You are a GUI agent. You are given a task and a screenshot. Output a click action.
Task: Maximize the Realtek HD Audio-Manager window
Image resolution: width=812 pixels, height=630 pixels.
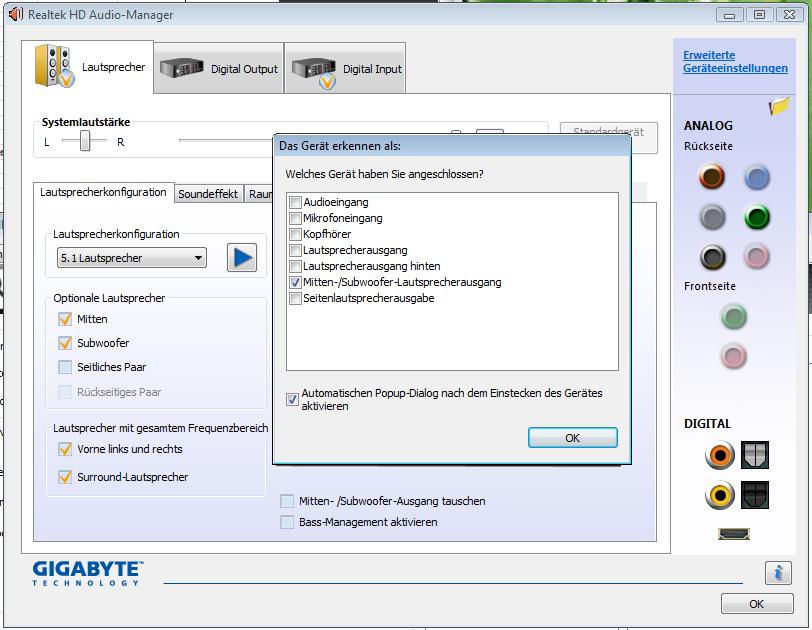pos(759,15)
